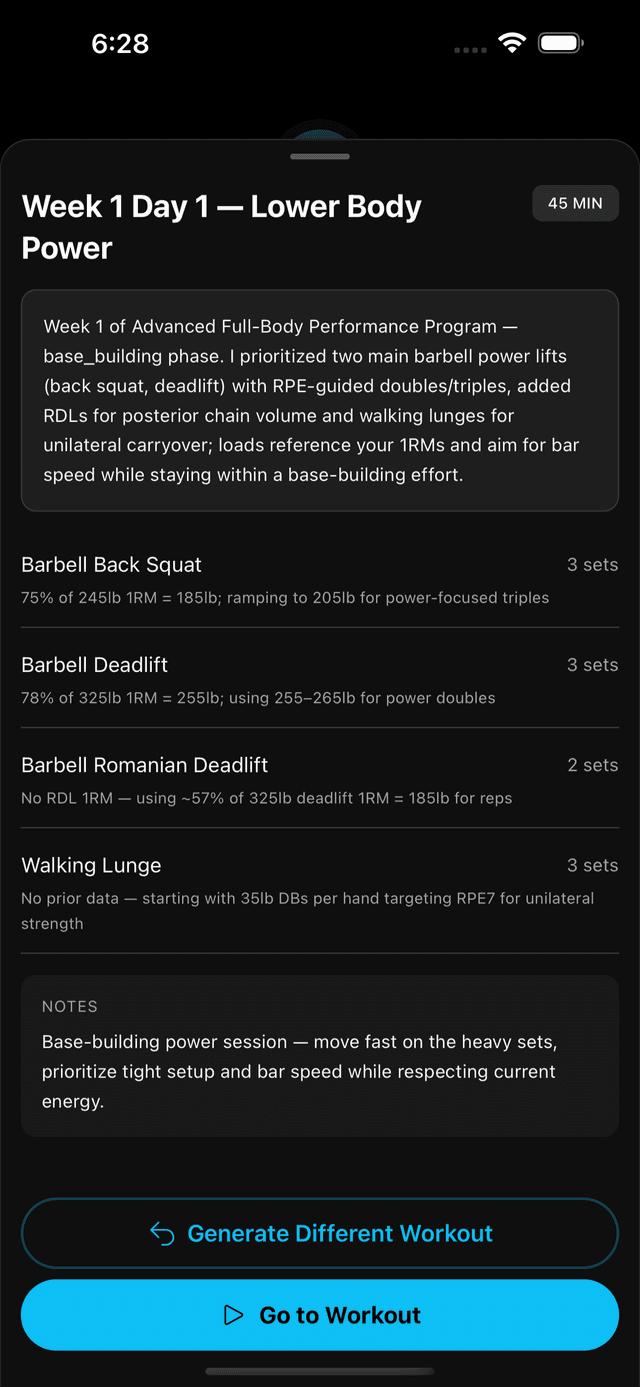Tap the 3 sets label for Back Squat
This screenshot has height=1387, width=640.
(592, 565)
